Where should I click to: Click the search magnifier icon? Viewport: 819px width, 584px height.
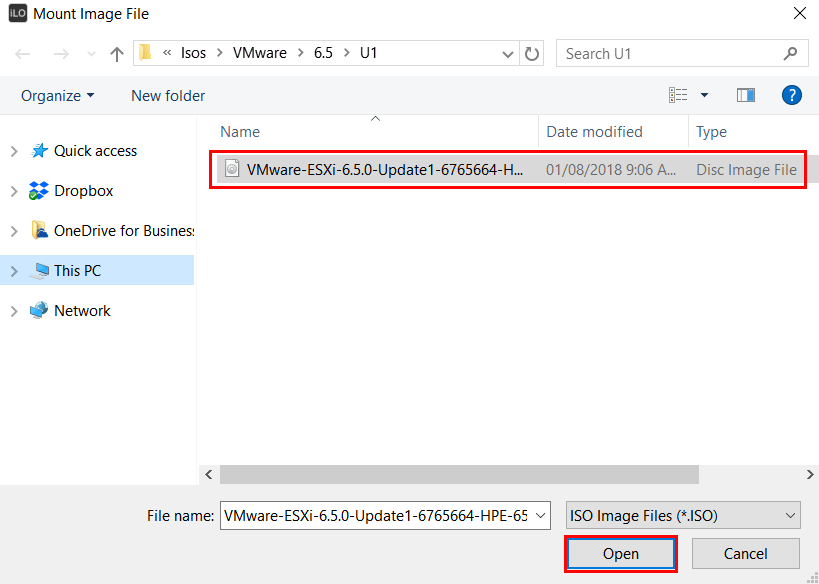click(790, 53)
